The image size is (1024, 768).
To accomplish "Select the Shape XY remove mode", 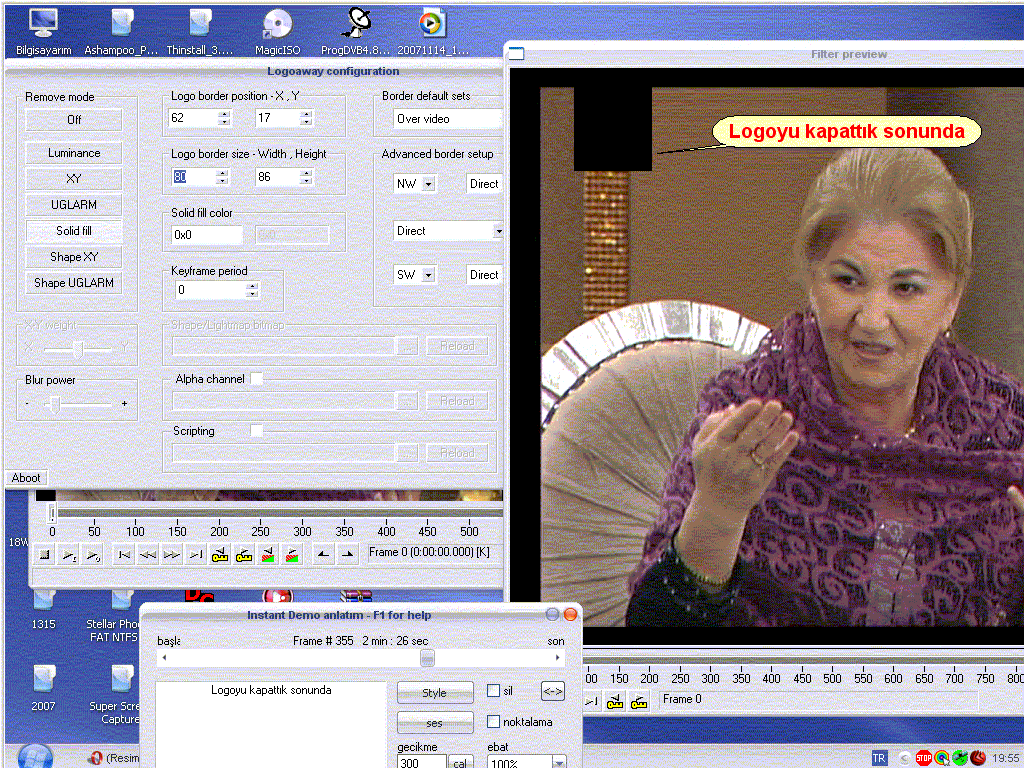I will click(74, 257).
